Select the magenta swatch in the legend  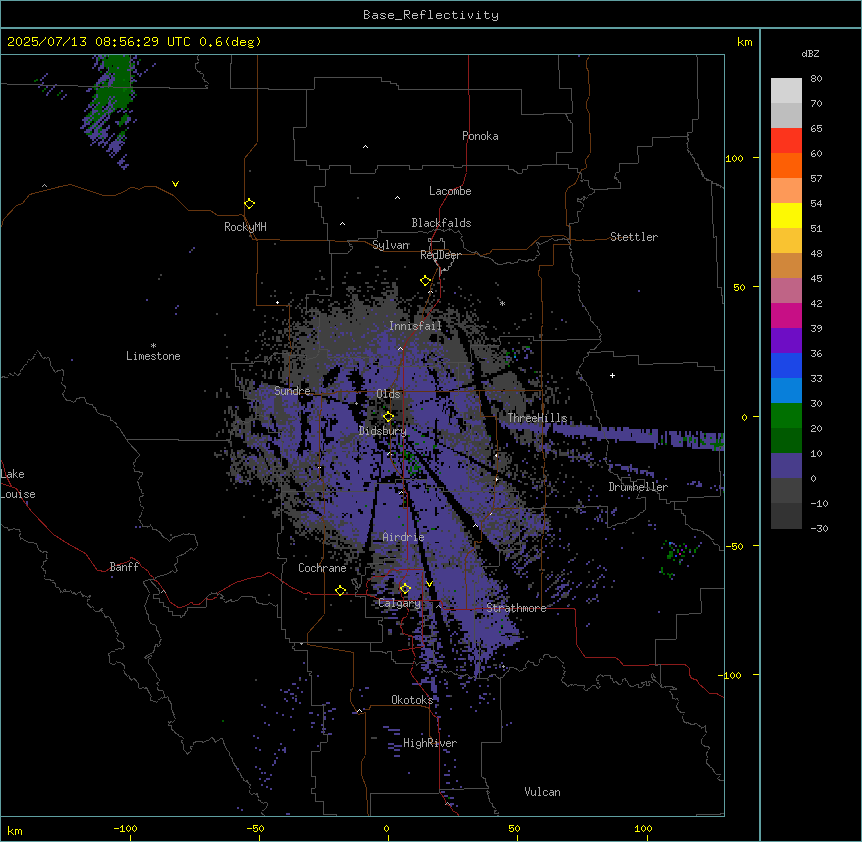786,315
